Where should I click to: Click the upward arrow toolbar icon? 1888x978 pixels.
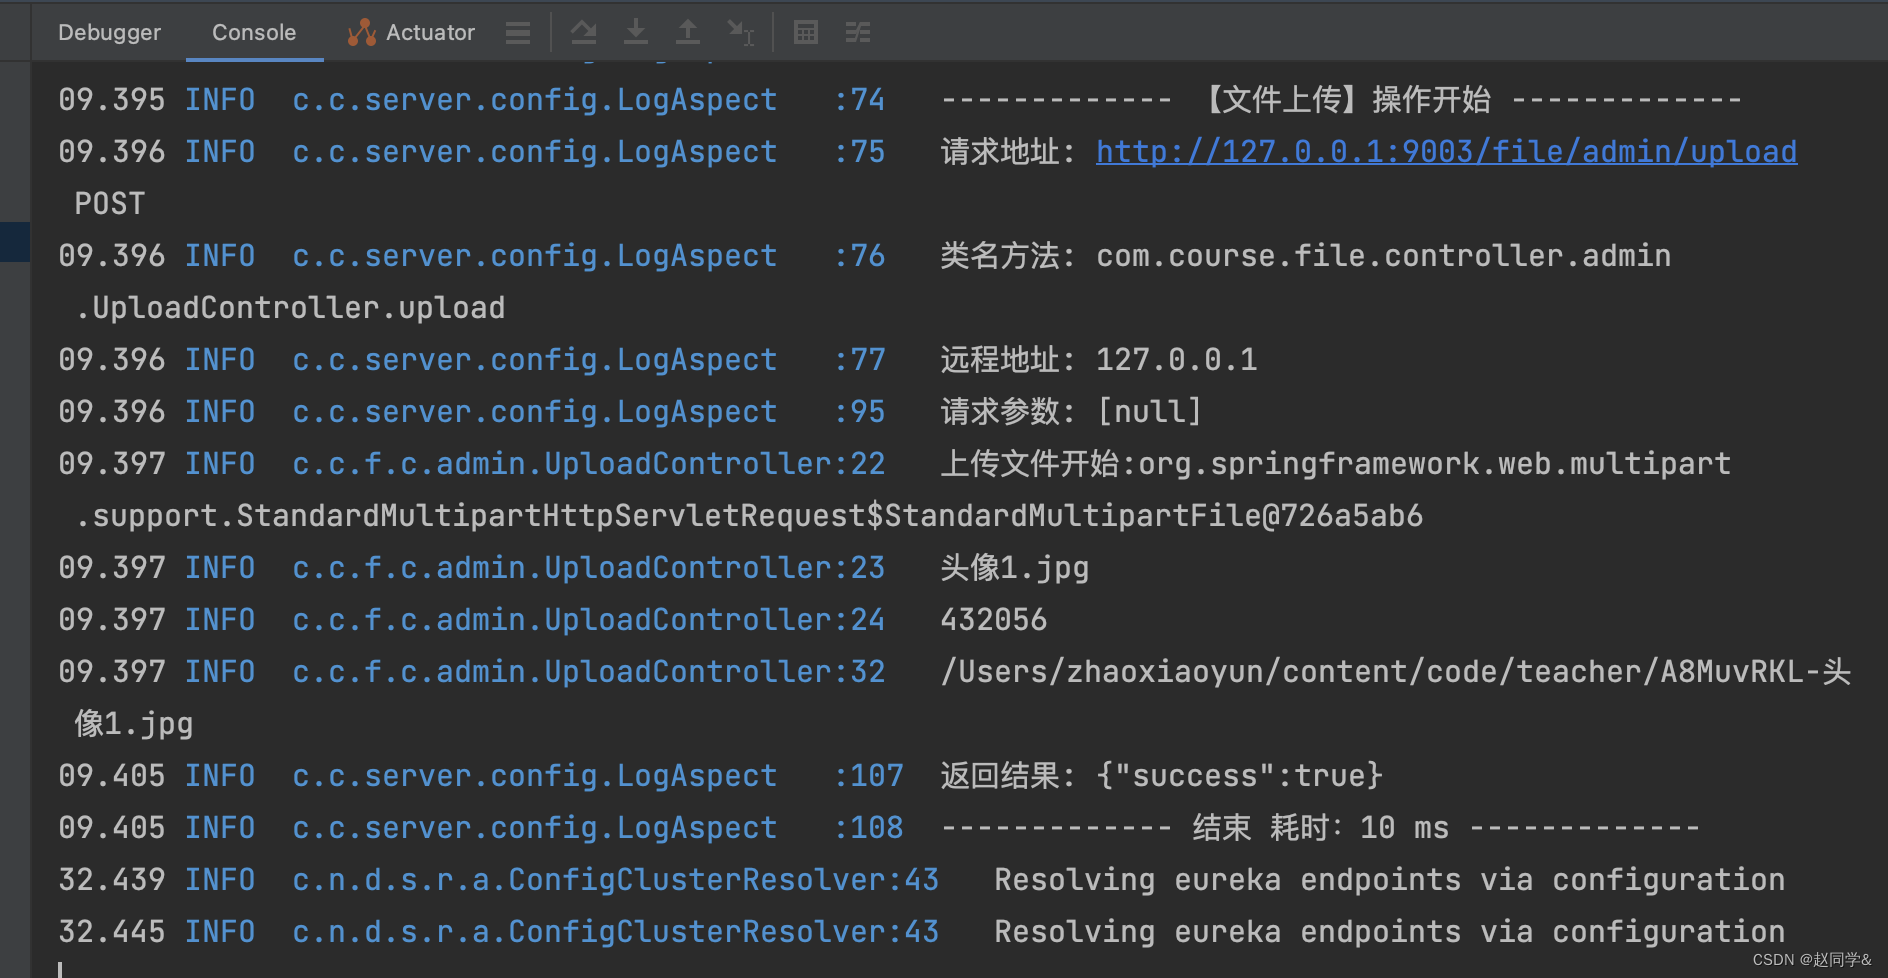point(688,32)
